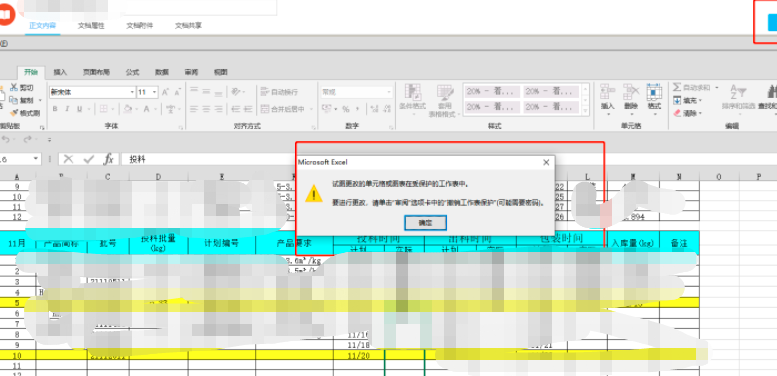777x376 pixels.
Task: Apply accounting currency format icon
Action: [x=326, y=109]
